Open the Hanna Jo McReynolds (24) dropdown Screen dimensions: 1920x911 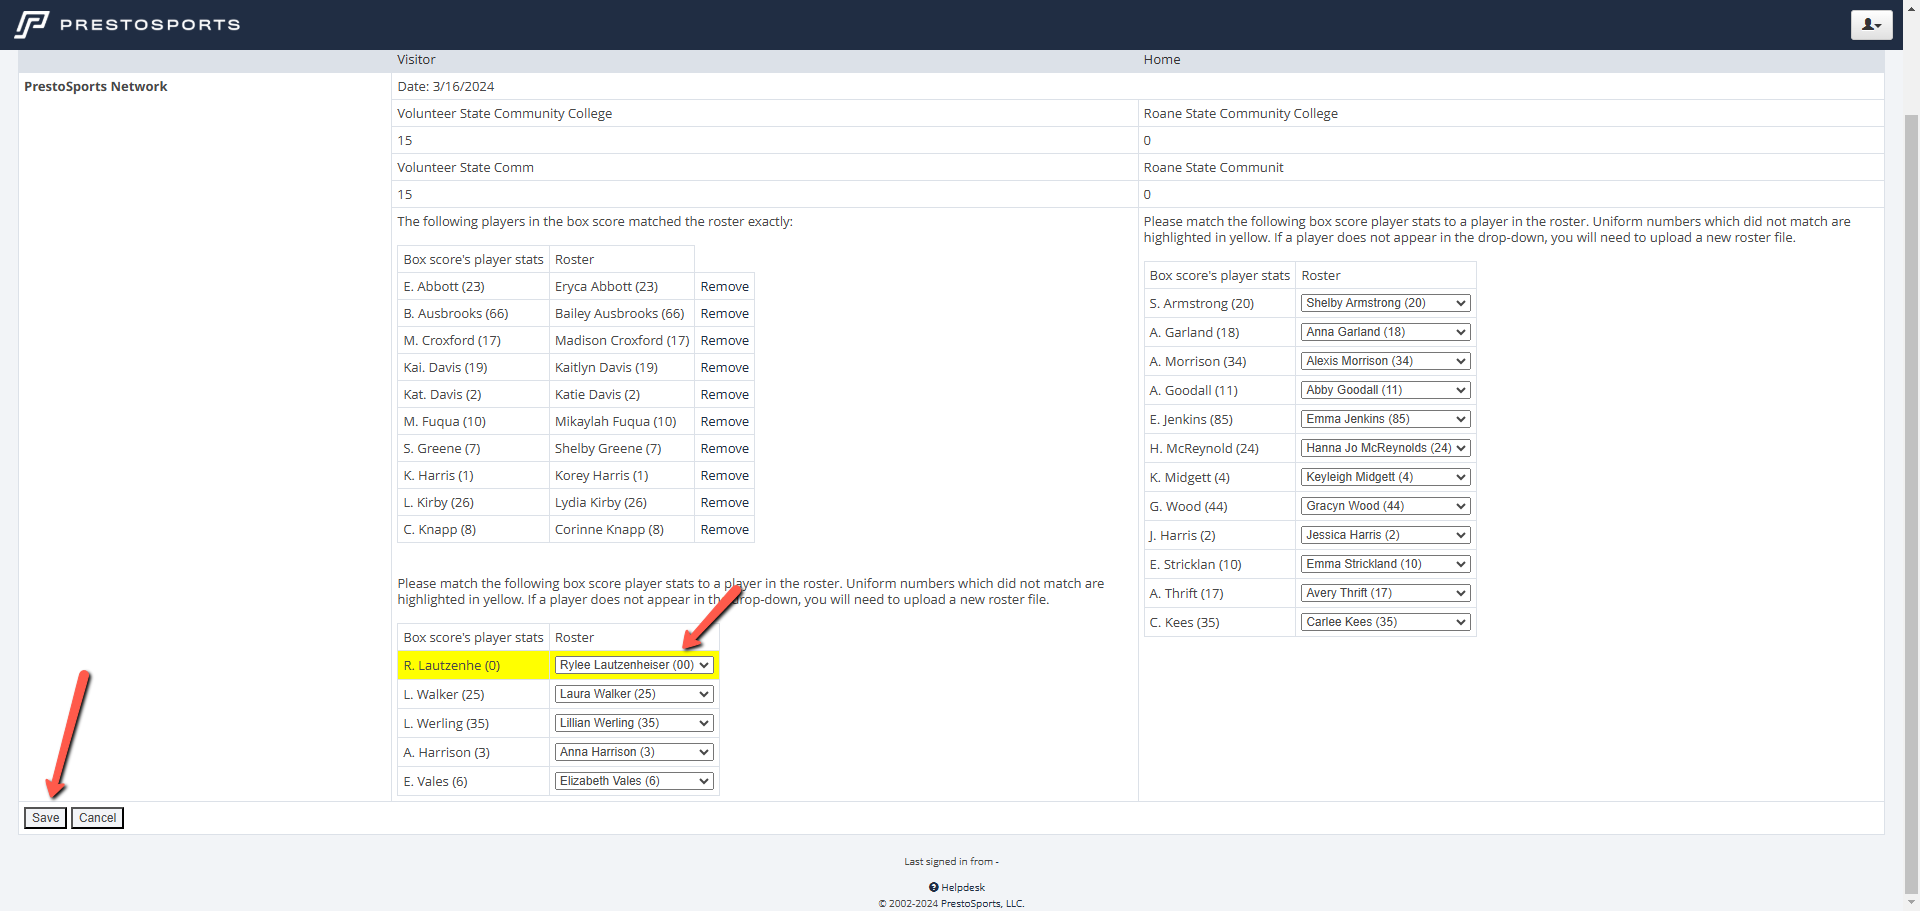[1385, 448]
